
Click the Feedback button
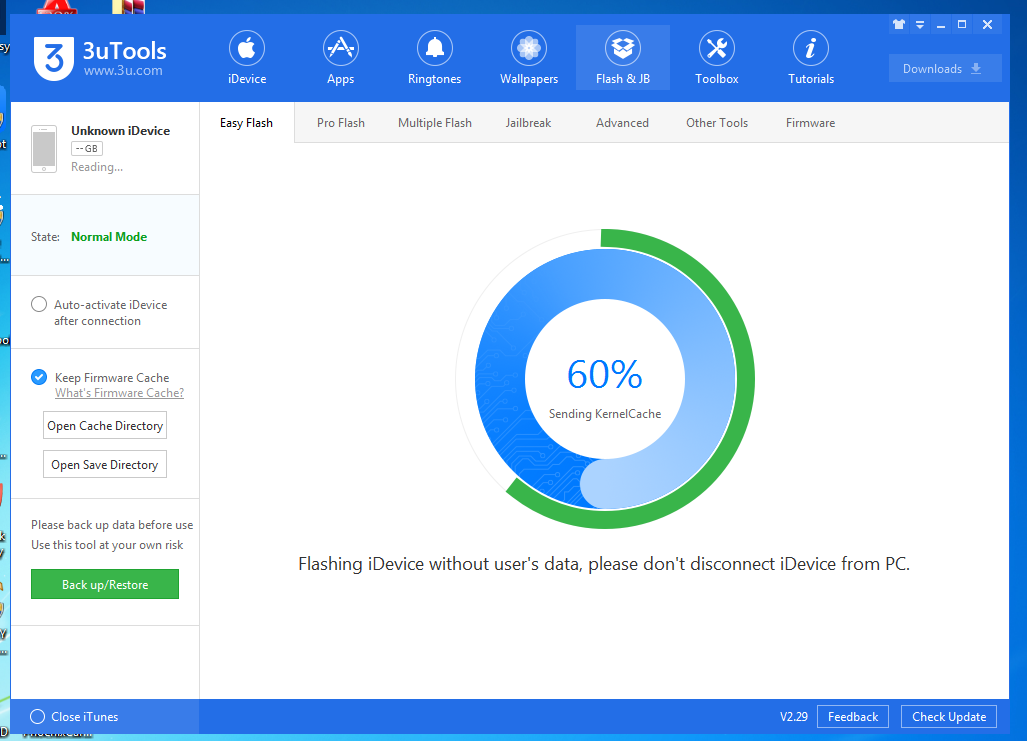[853, 716]
